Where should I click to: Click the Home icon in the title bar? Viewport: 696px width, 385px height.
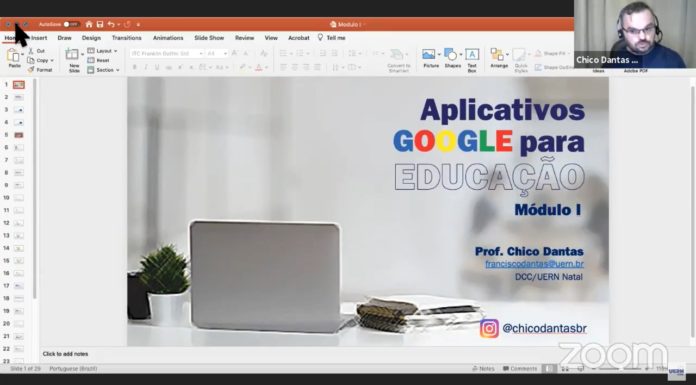click(x=89, y=24)
